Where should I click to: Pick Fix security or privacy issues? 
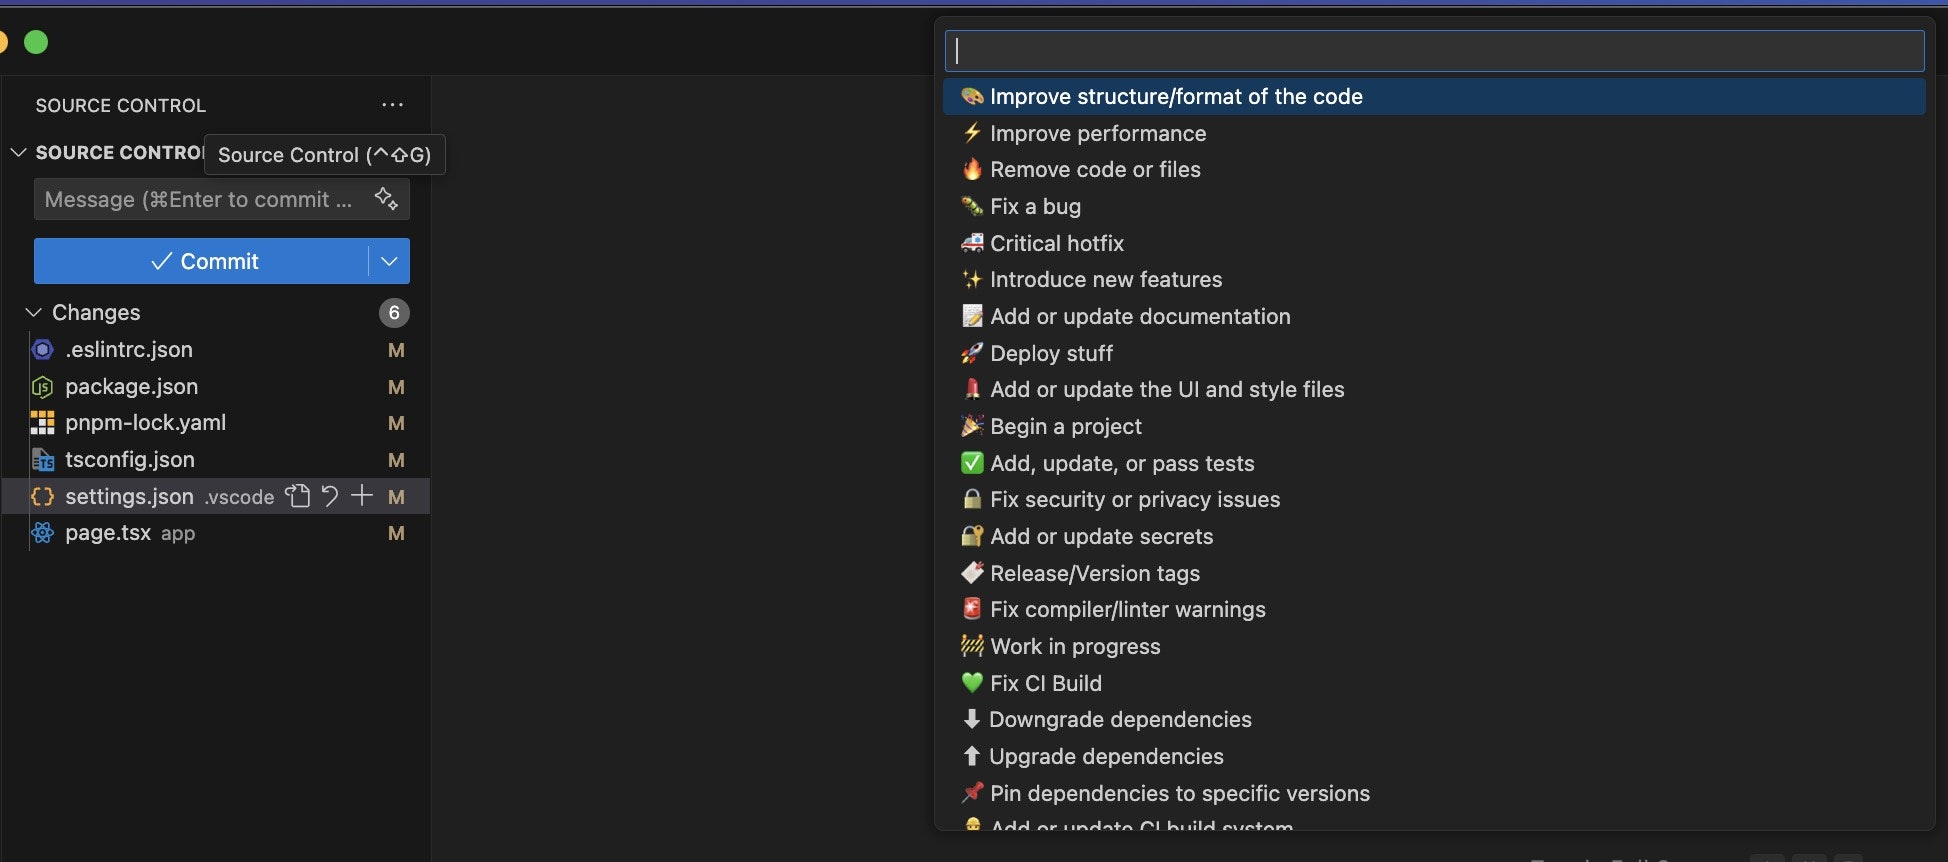tap(1434, 500)
